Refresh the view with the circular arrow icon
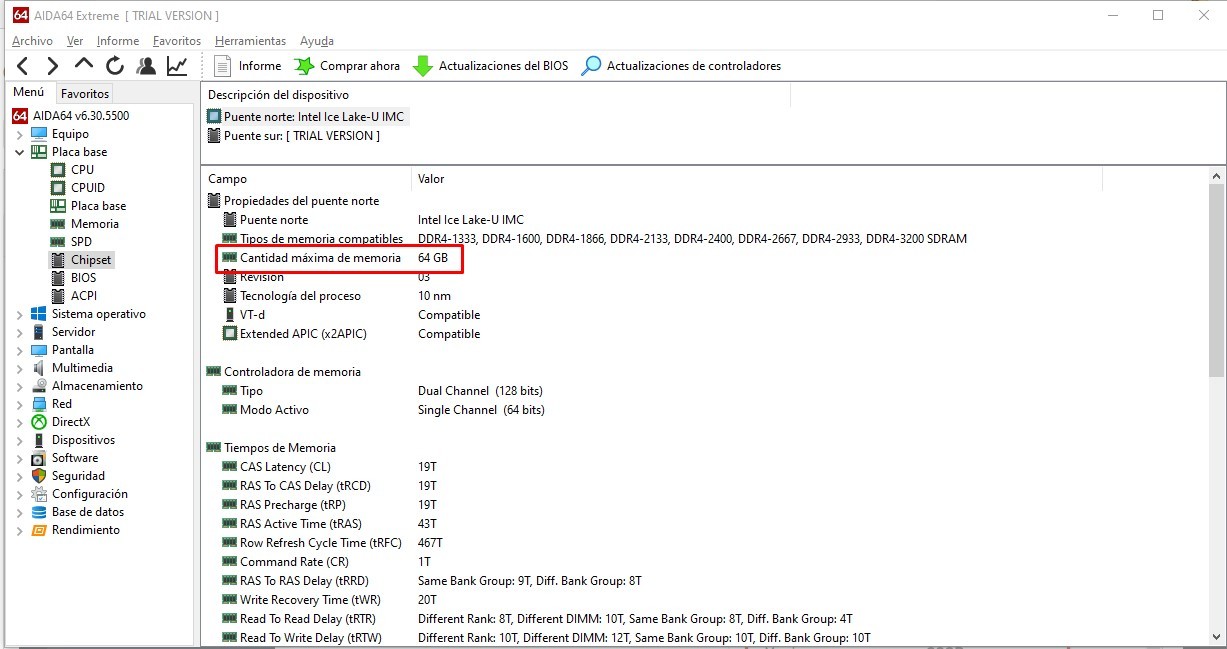This screenshot has height=649, width=1227. 115,66
